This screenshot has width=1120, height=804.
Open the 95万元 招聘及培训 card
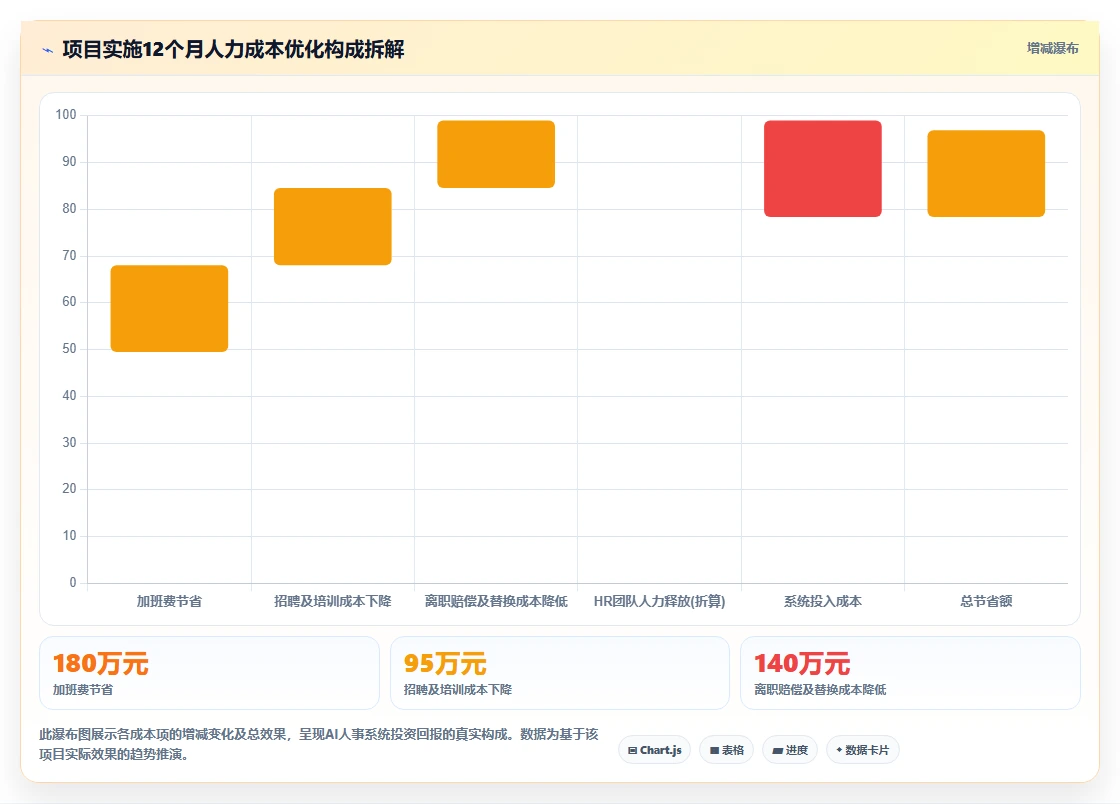pos(560,673)
